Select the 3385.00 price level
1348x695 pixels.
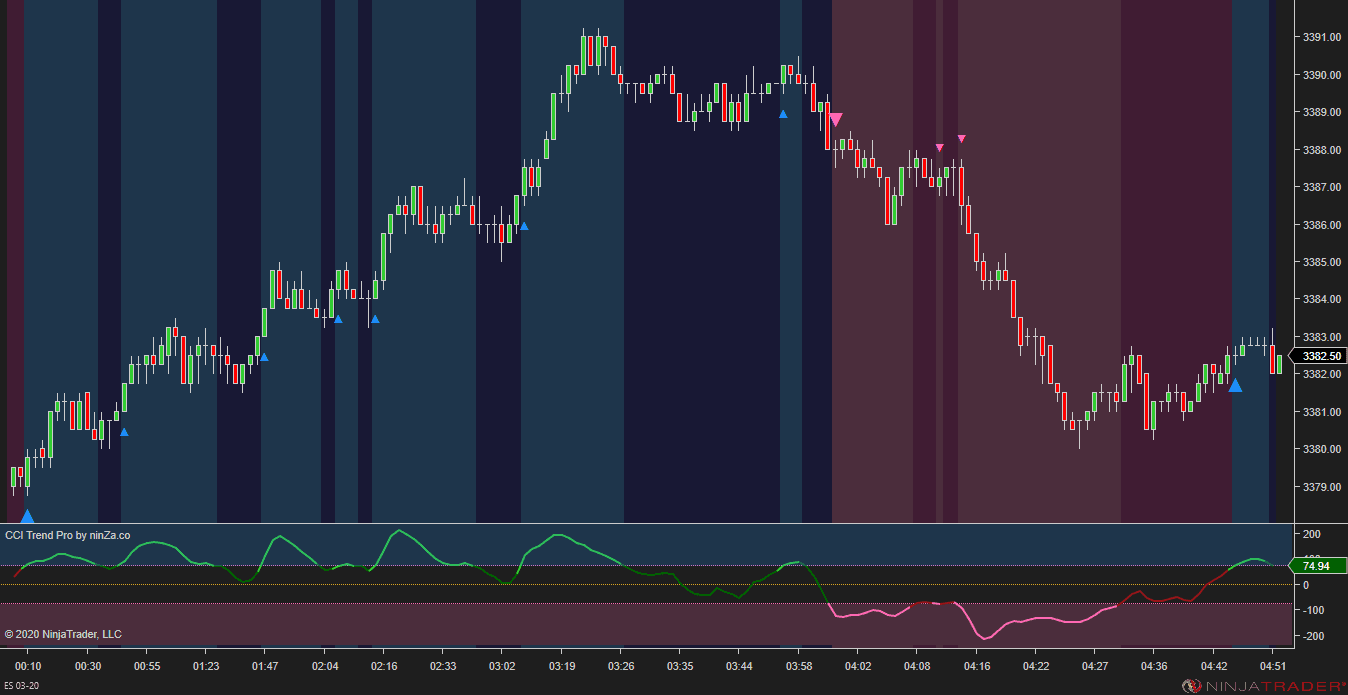pyautogui.click(x=1322, y=262)
